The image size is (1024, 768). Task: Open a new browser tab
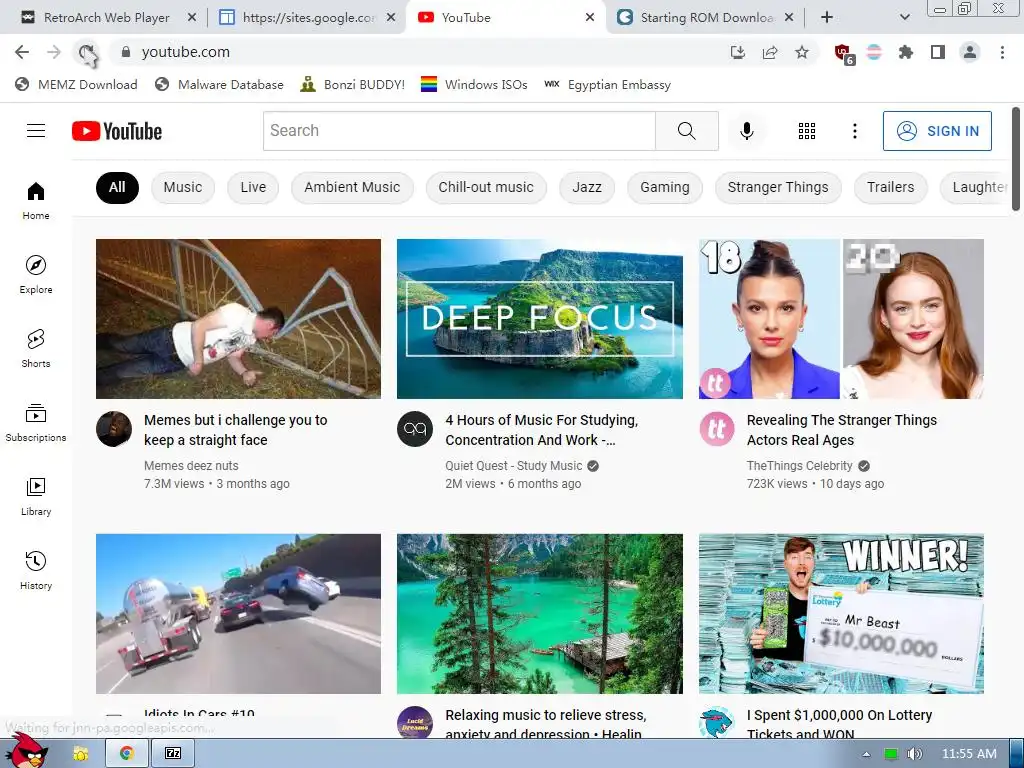pyautogui.click(x=826, y=18)
